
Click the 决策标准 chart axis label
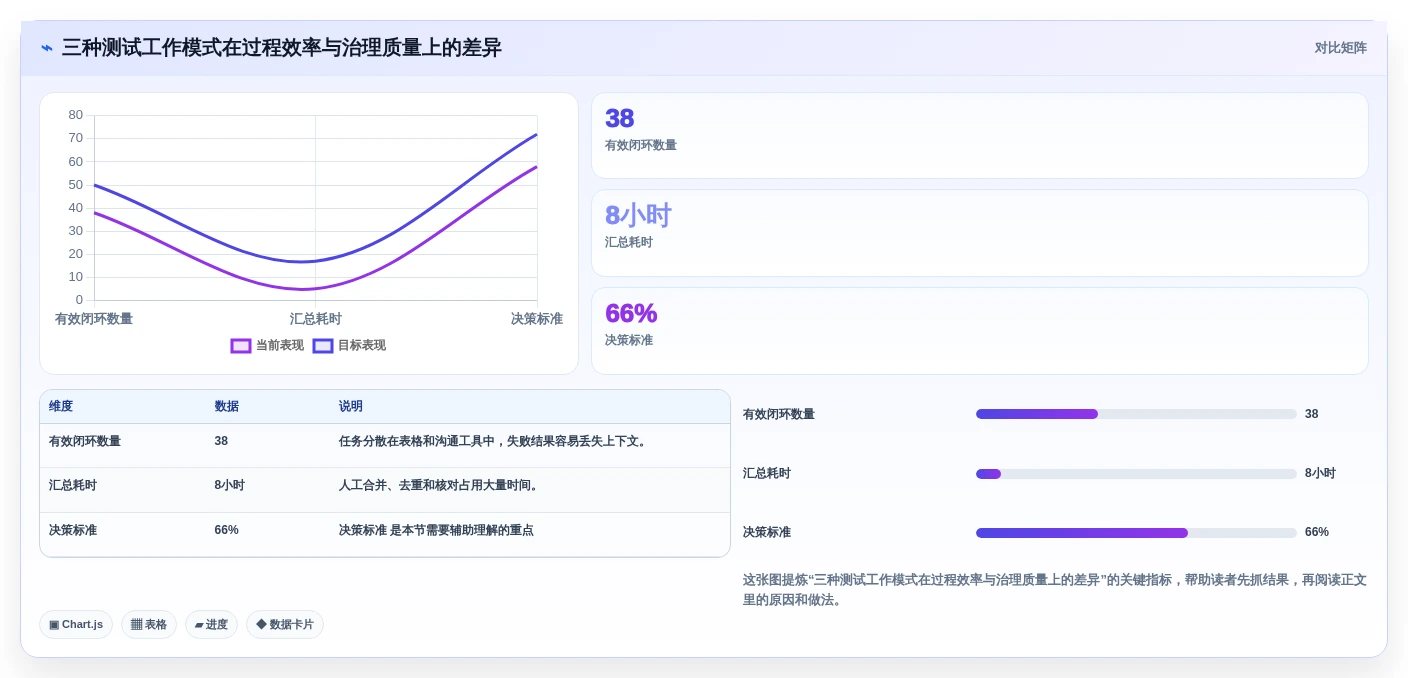(x=537, y=319)
